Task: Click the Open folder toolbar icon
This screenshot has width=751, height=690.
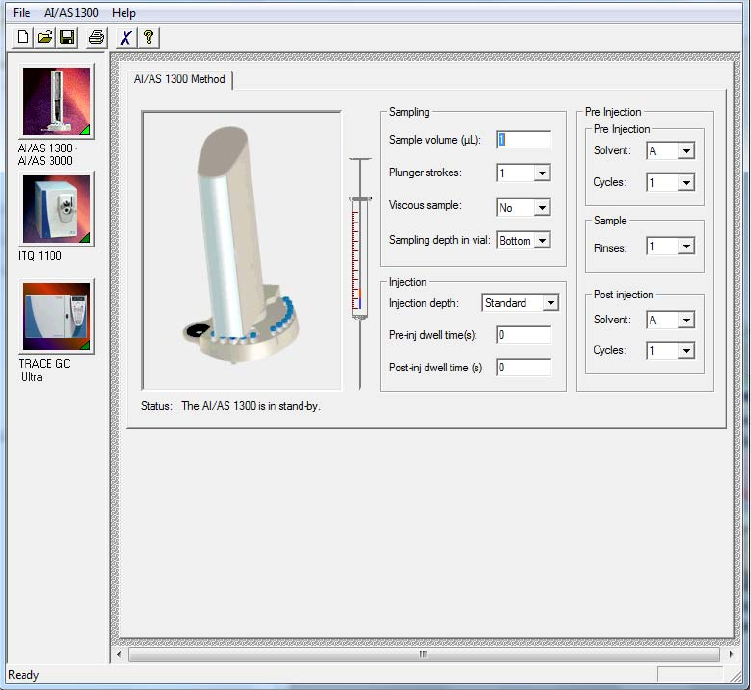Action: pyautogui.click(x=45, y=37)
